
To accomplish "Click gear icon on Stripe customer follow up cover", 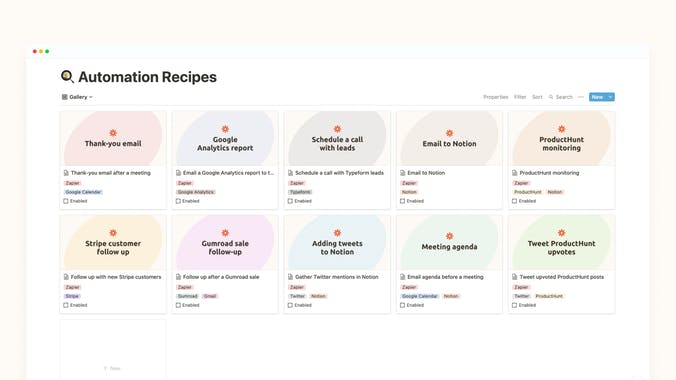I will point(113,233).
